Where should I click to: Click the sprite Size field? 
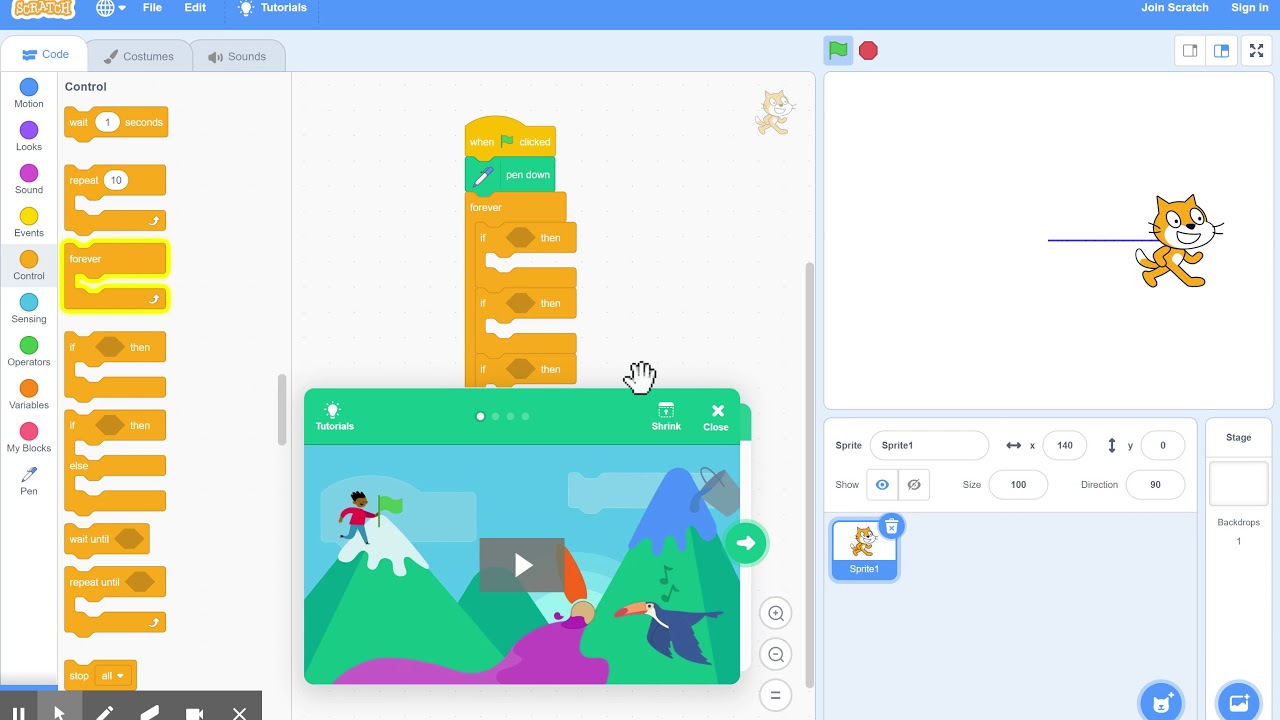pos(1018,484)
